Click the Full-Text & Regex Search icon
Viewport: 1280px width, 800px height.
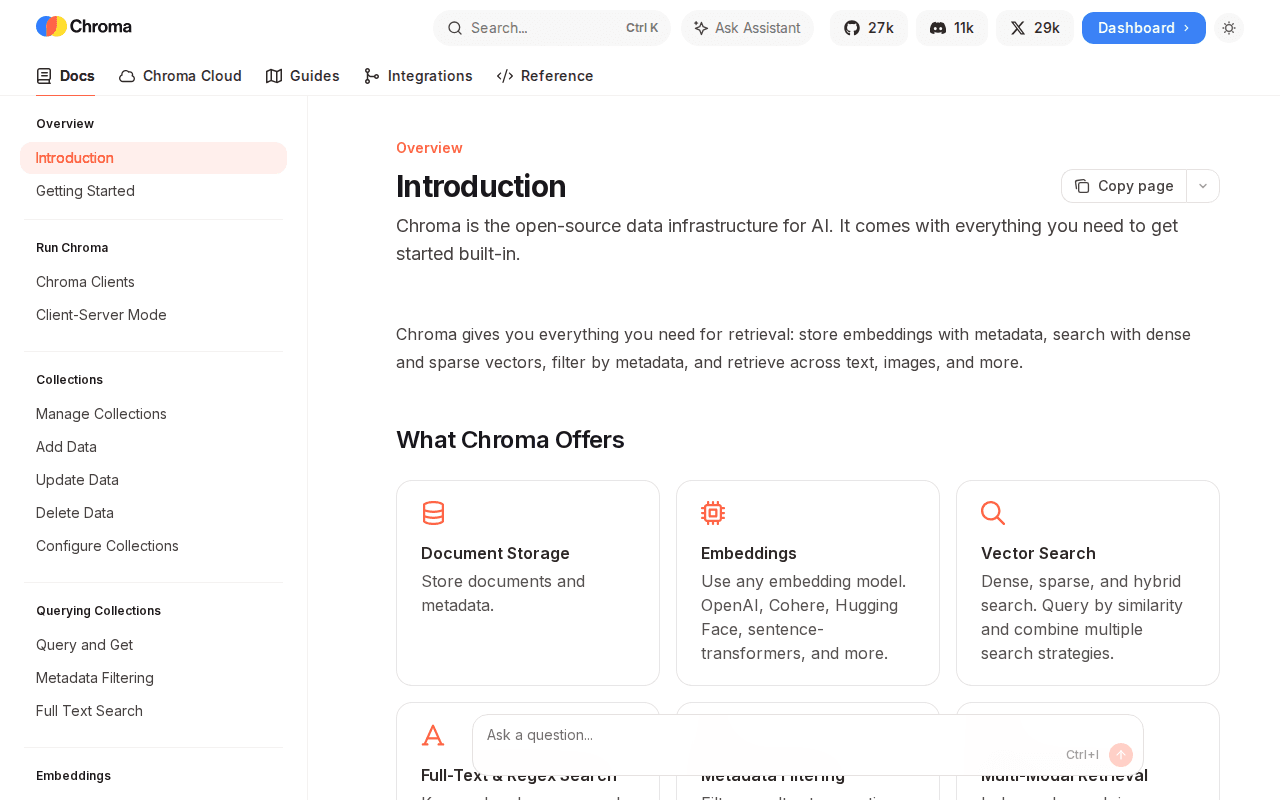433,735
